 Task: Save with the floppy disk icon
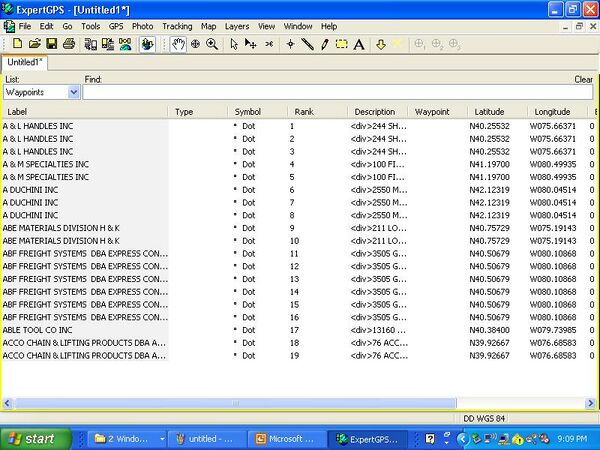tap(52, 44)
